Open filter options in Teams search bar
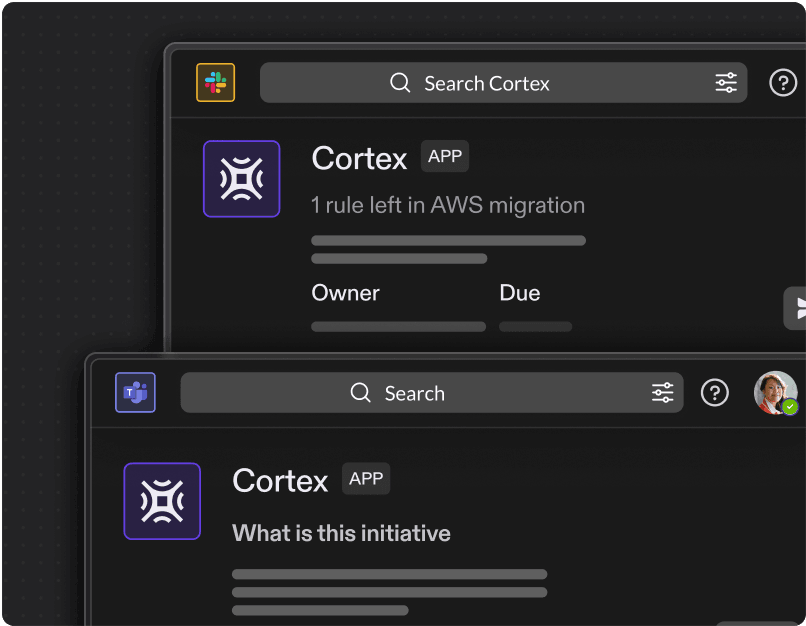 tap(662, 393)
